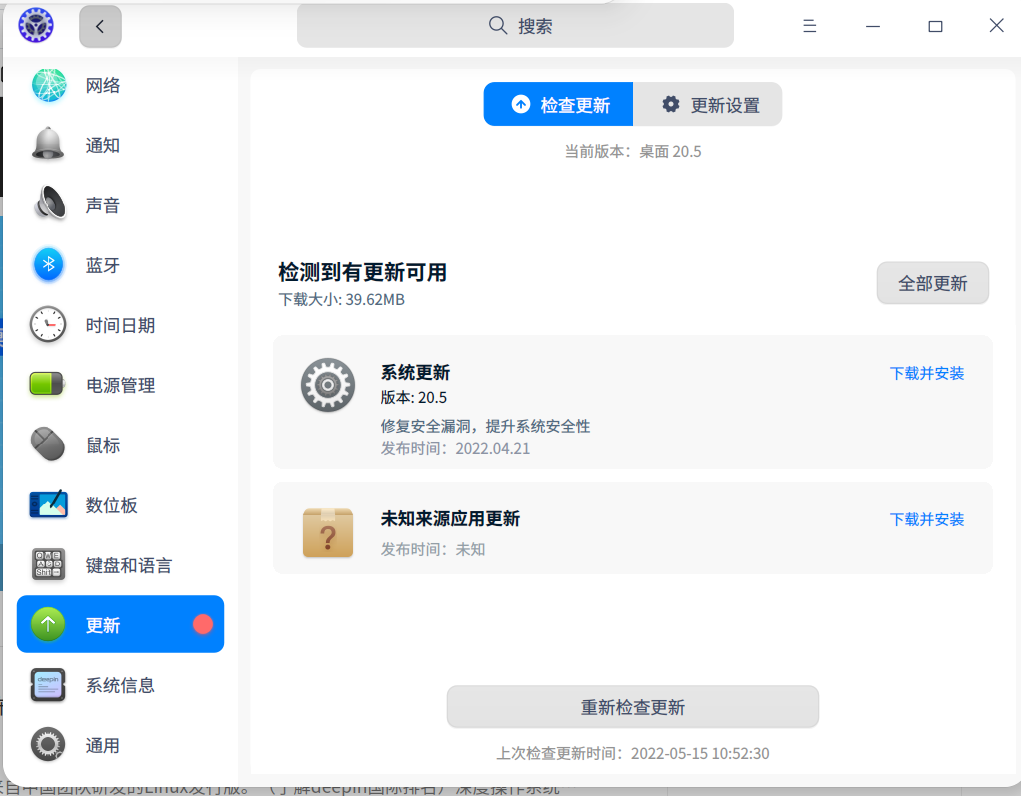The height and width of the screenshot is (796, 1021).
Task: Click 重新检查更新 to recheck updates
Action: [632, 707]
